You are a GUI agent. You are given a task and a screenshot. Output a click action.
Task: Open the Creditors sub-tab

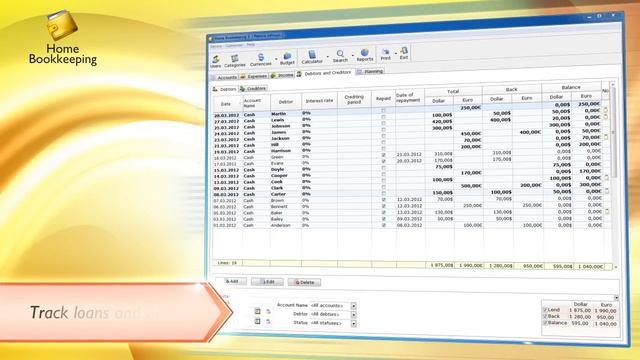[253, 88]
